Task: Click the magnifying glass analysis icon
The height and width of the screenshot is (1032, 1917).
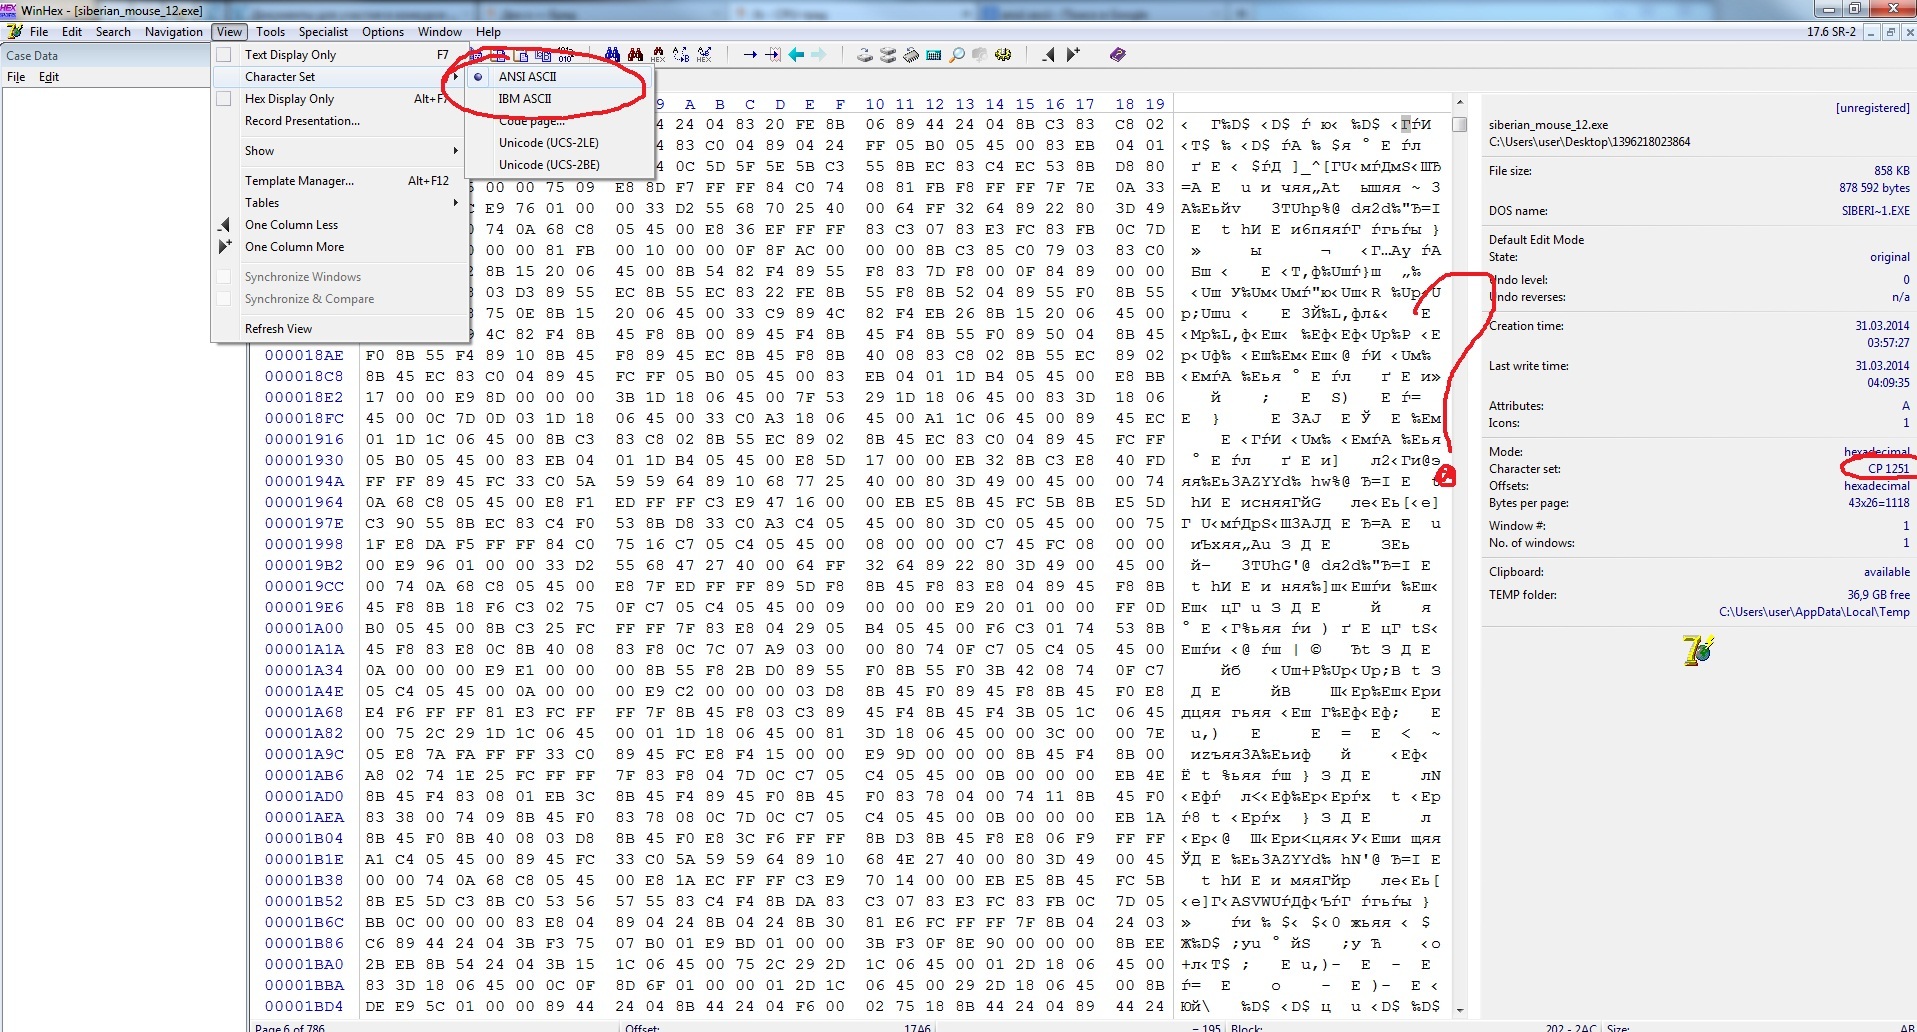Action: click(957, 55)
